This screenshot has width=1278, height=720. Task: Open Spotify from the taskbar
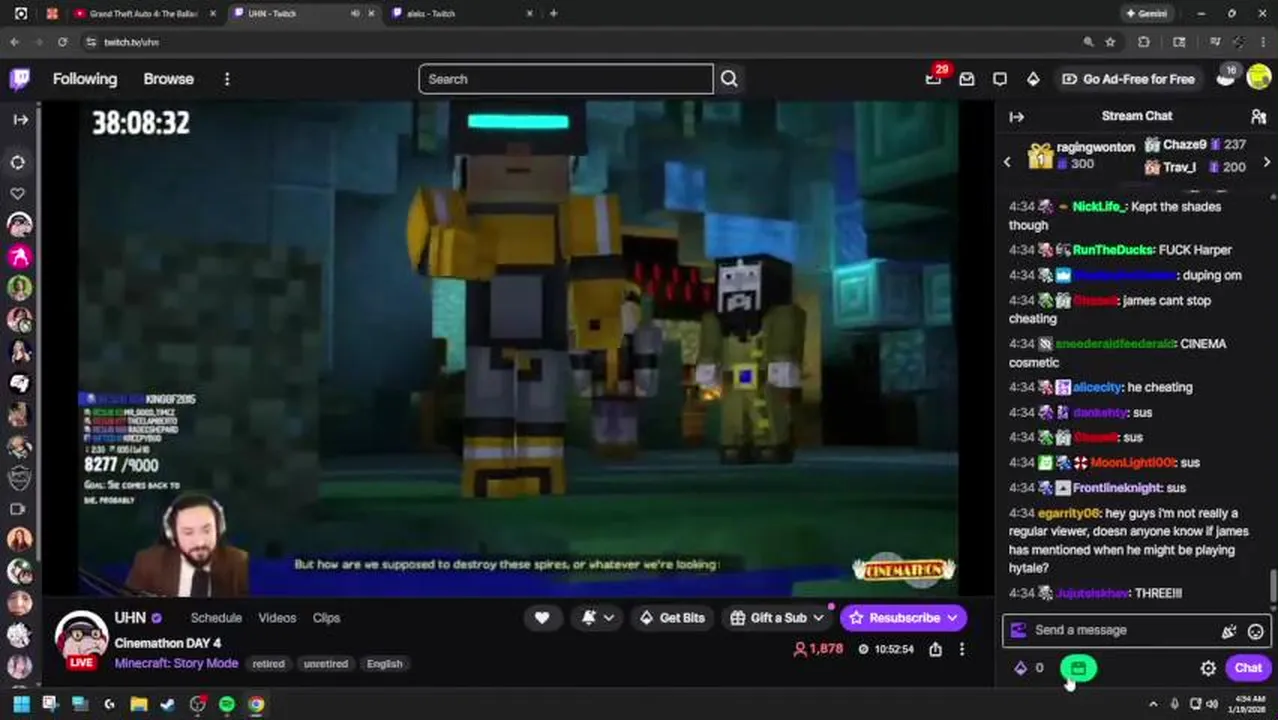(x=227, y=704)
